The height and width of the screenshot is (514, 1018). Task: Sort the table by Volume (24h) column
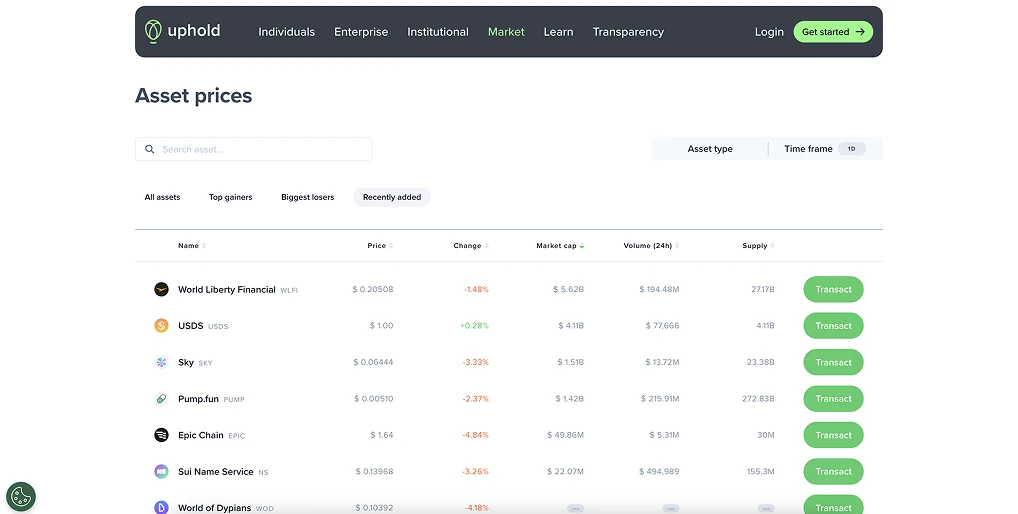651,246
